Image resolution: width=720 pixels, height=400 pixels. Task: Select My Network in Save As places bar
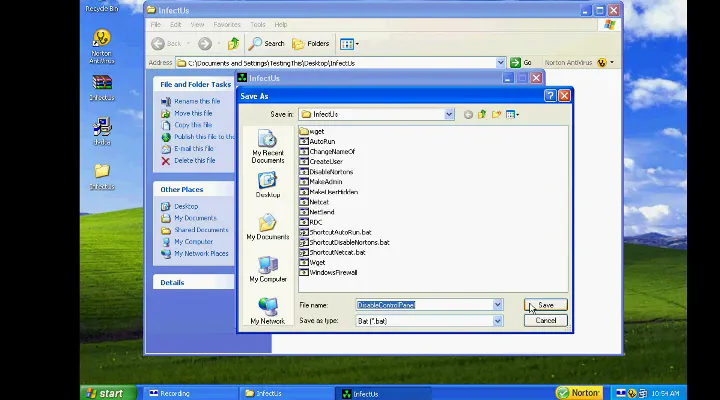268,311
